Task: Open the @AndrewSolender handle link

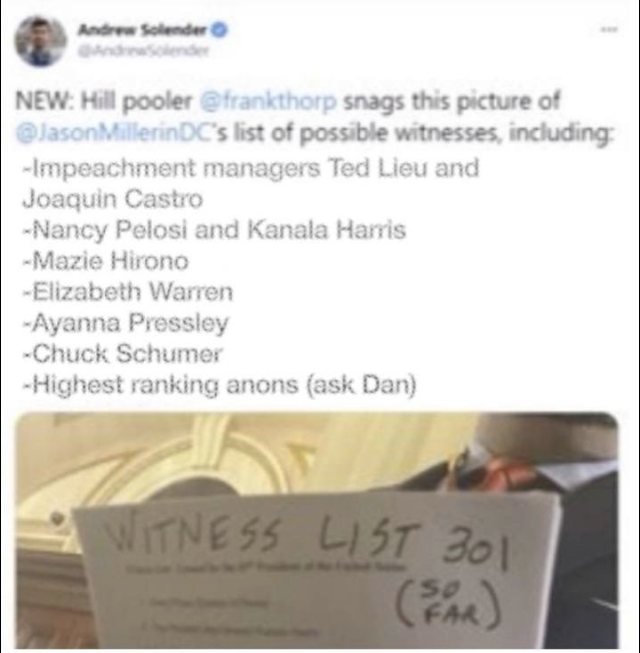Action: coord(143,52)
